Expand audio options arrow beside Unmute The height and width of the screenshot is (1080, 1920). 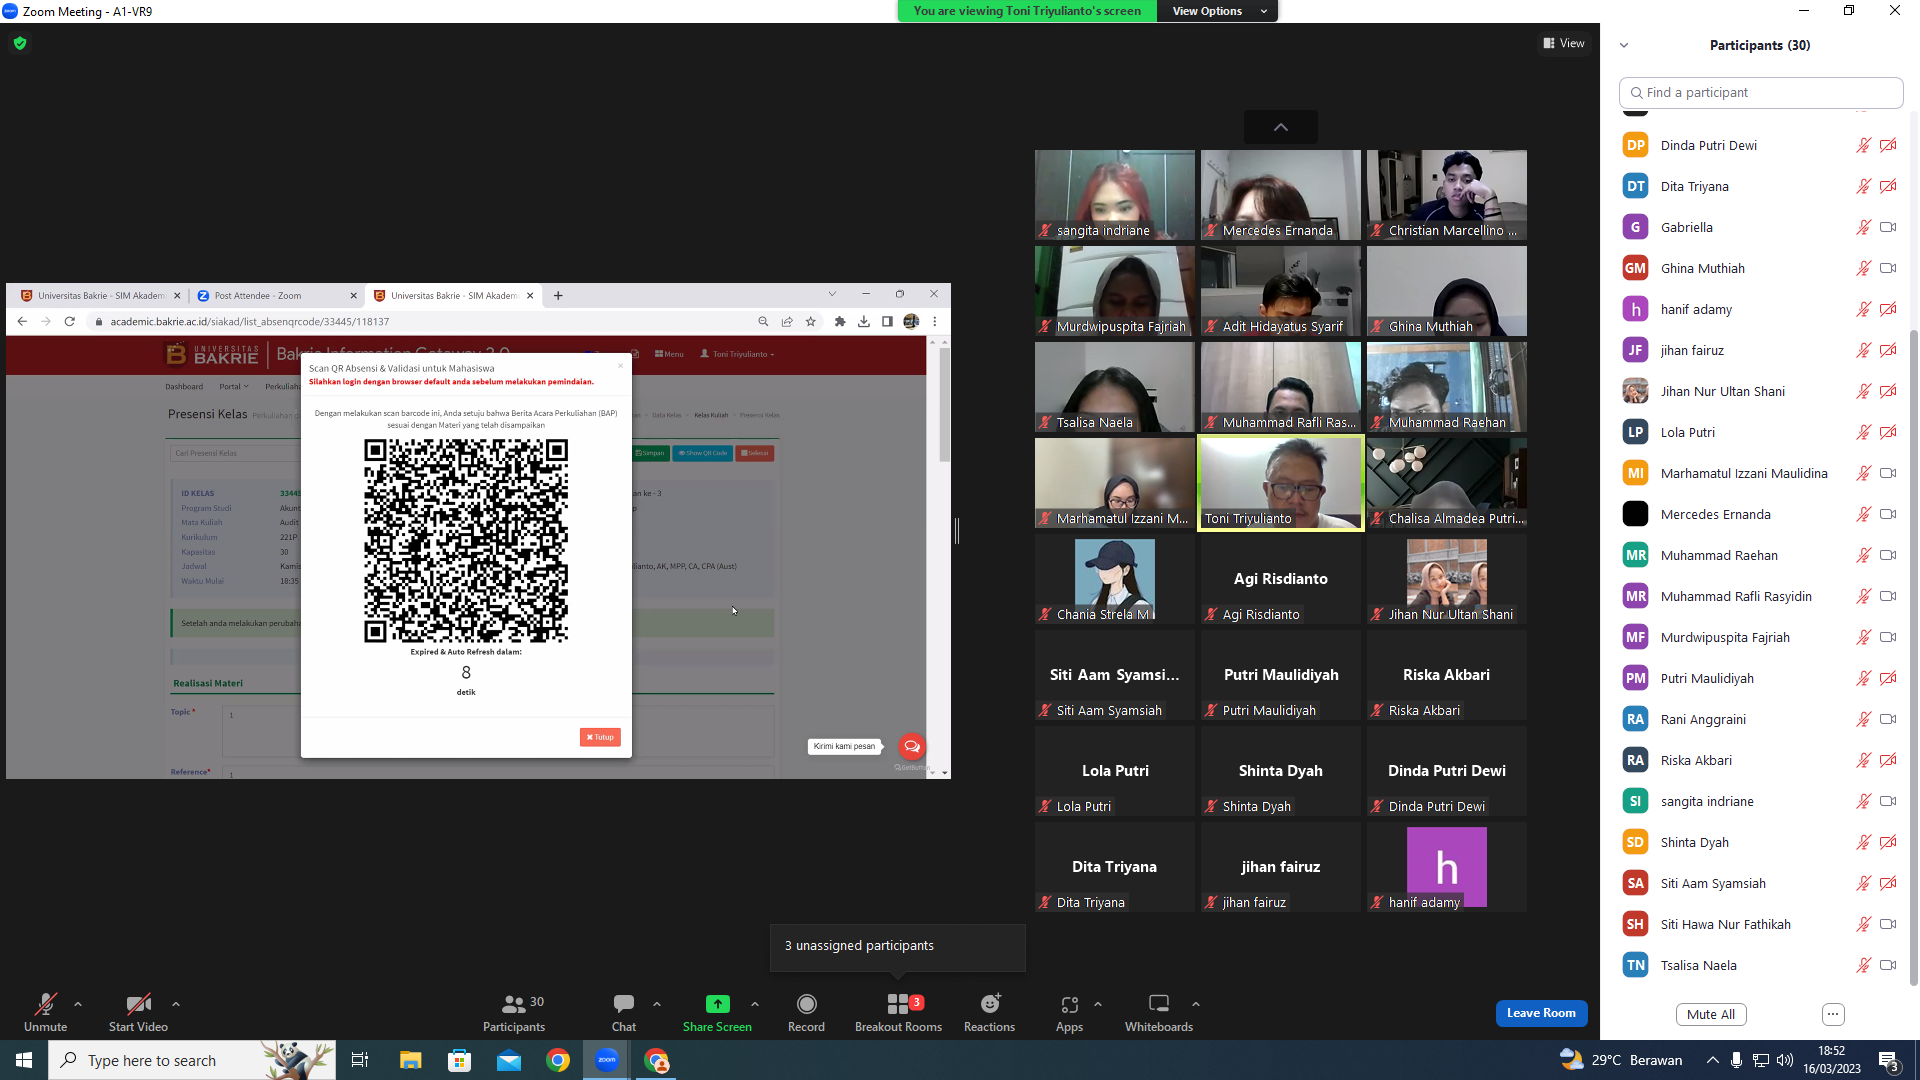[x=78, y=1004]
